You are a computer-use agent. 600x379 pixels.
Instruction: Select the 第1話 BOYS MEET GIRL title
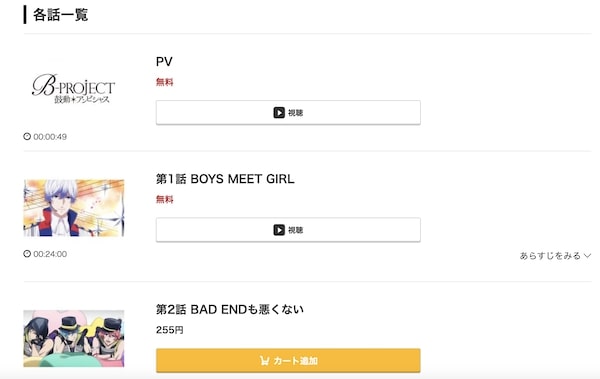(225, 179)
